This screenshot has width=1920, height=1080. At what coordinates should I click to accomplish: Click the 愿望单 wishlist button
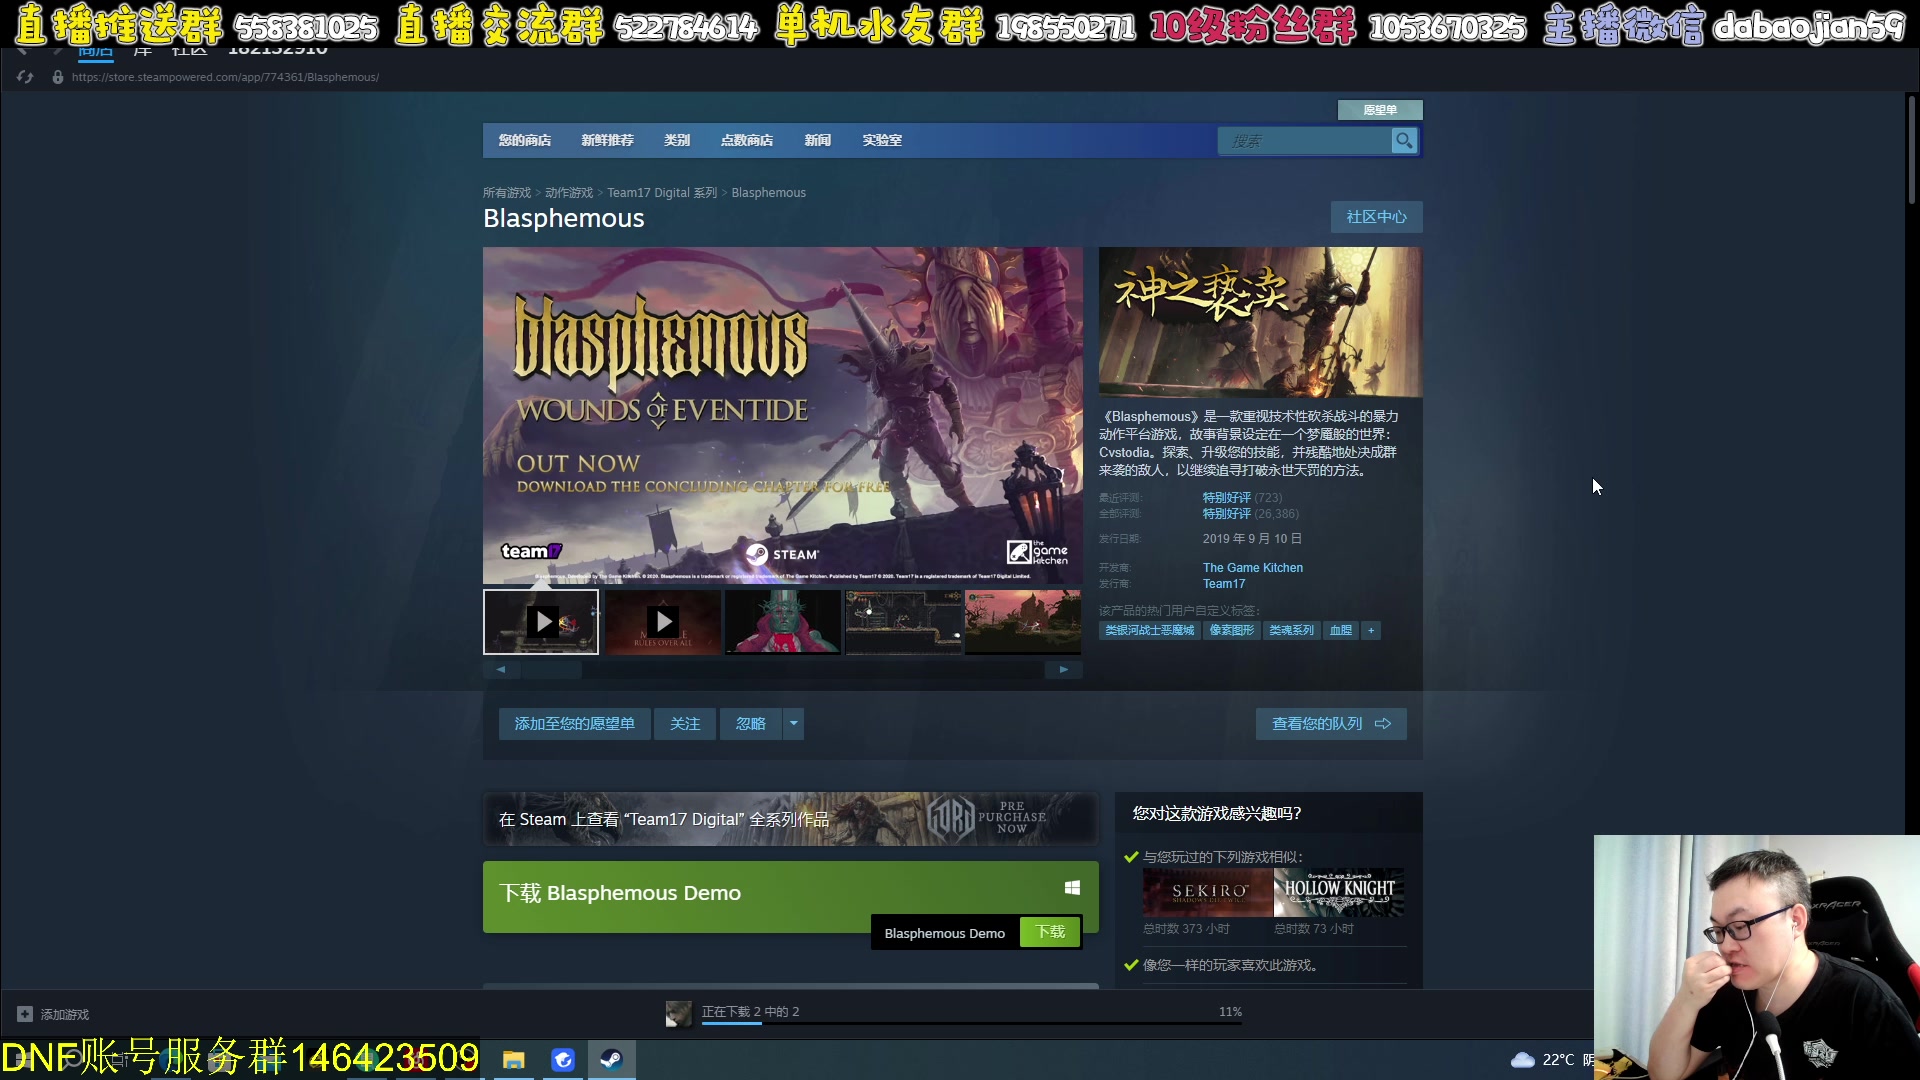click(x=1380, y=110)
